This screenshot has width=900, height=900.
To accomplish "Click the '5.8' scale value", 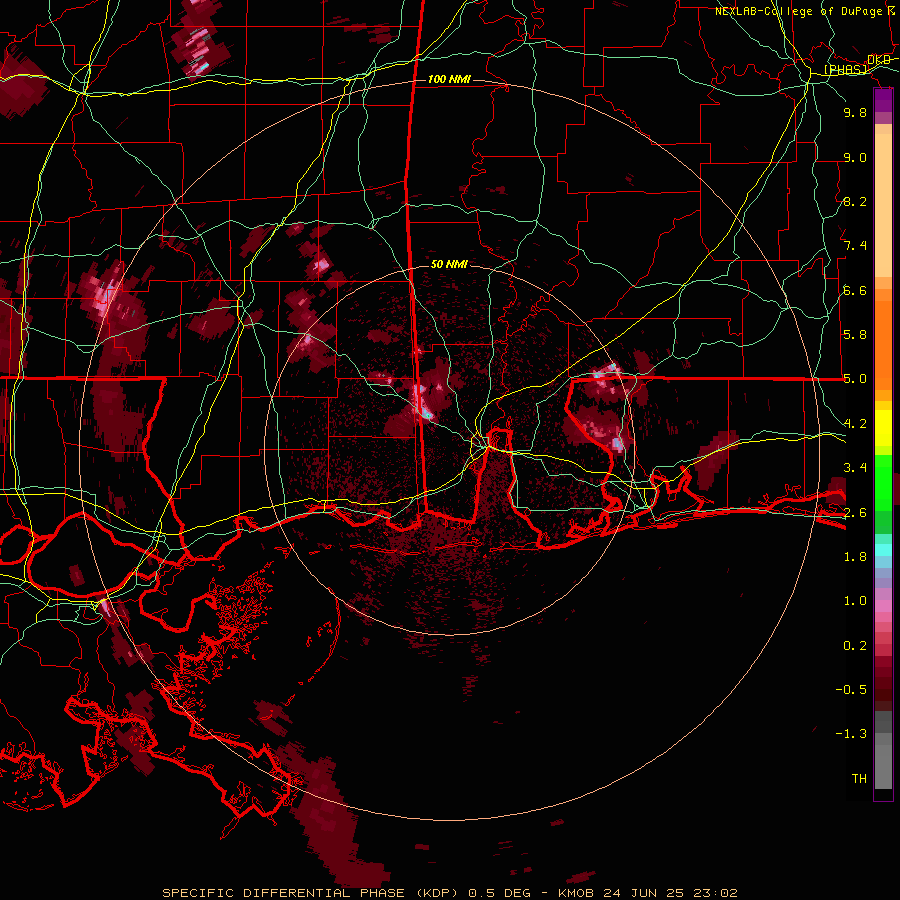I will click(x=855, y=335).
